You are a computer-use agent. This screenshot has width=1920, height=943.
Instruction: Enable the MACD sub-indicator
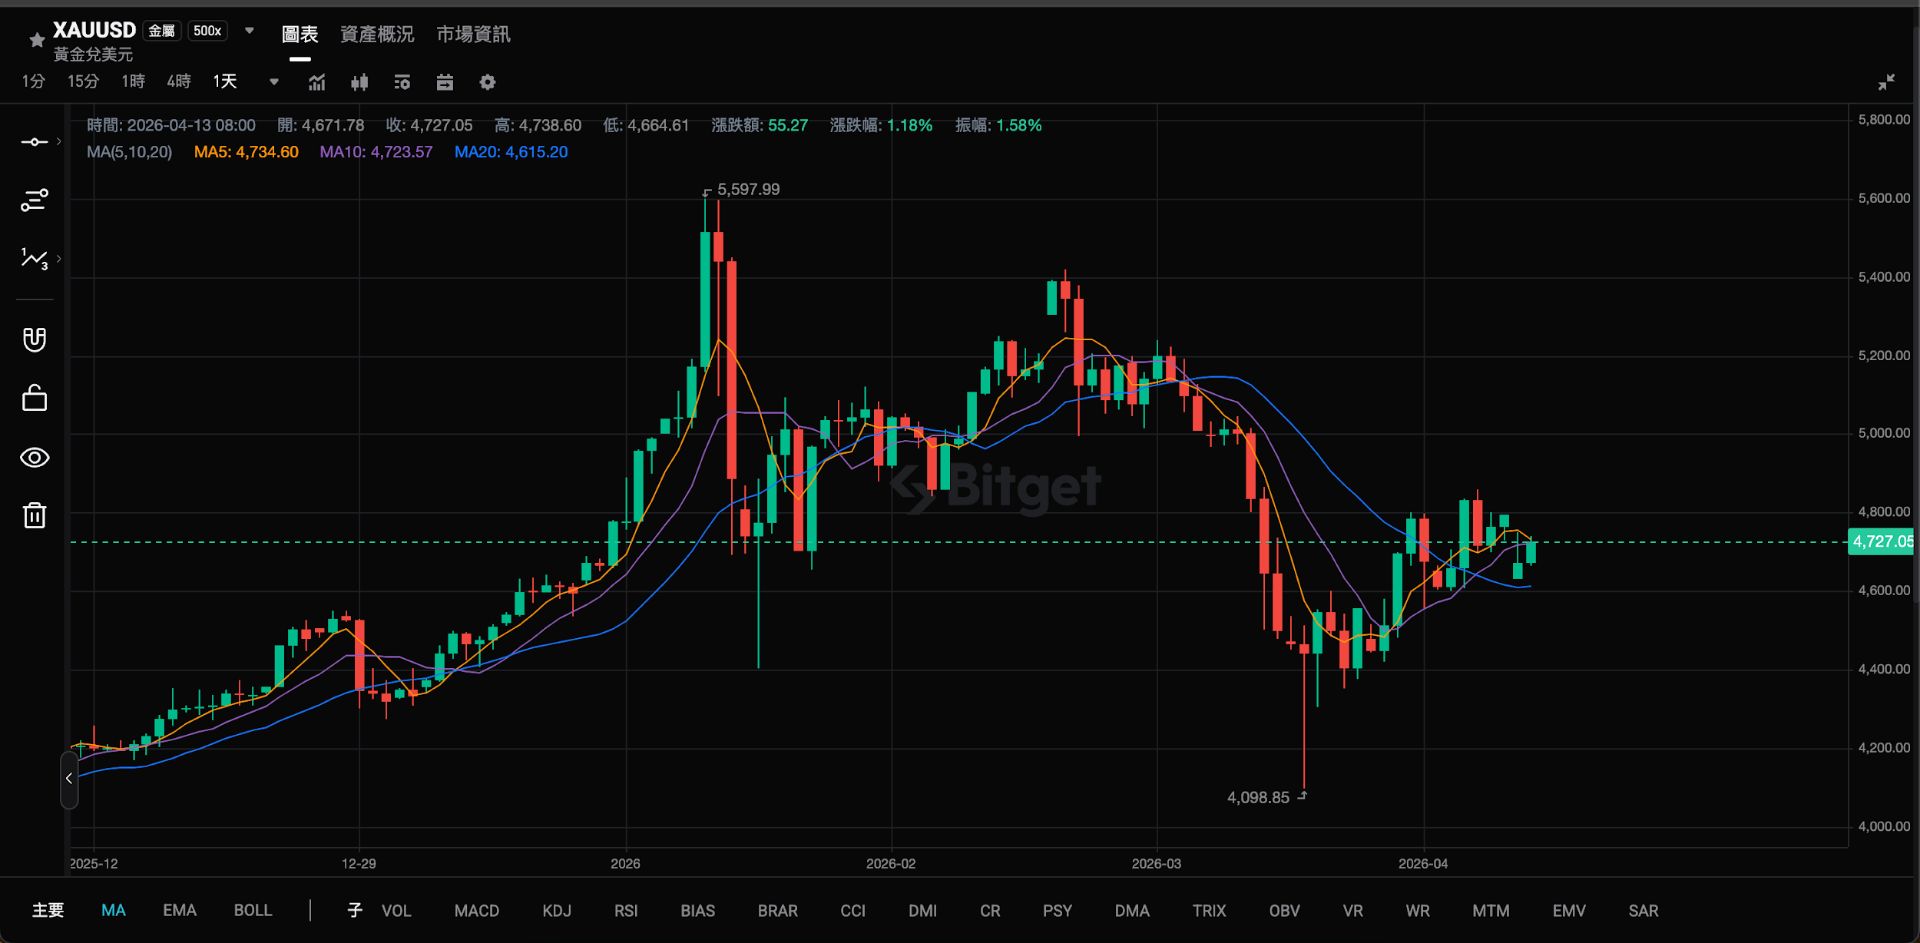(477, 911)
